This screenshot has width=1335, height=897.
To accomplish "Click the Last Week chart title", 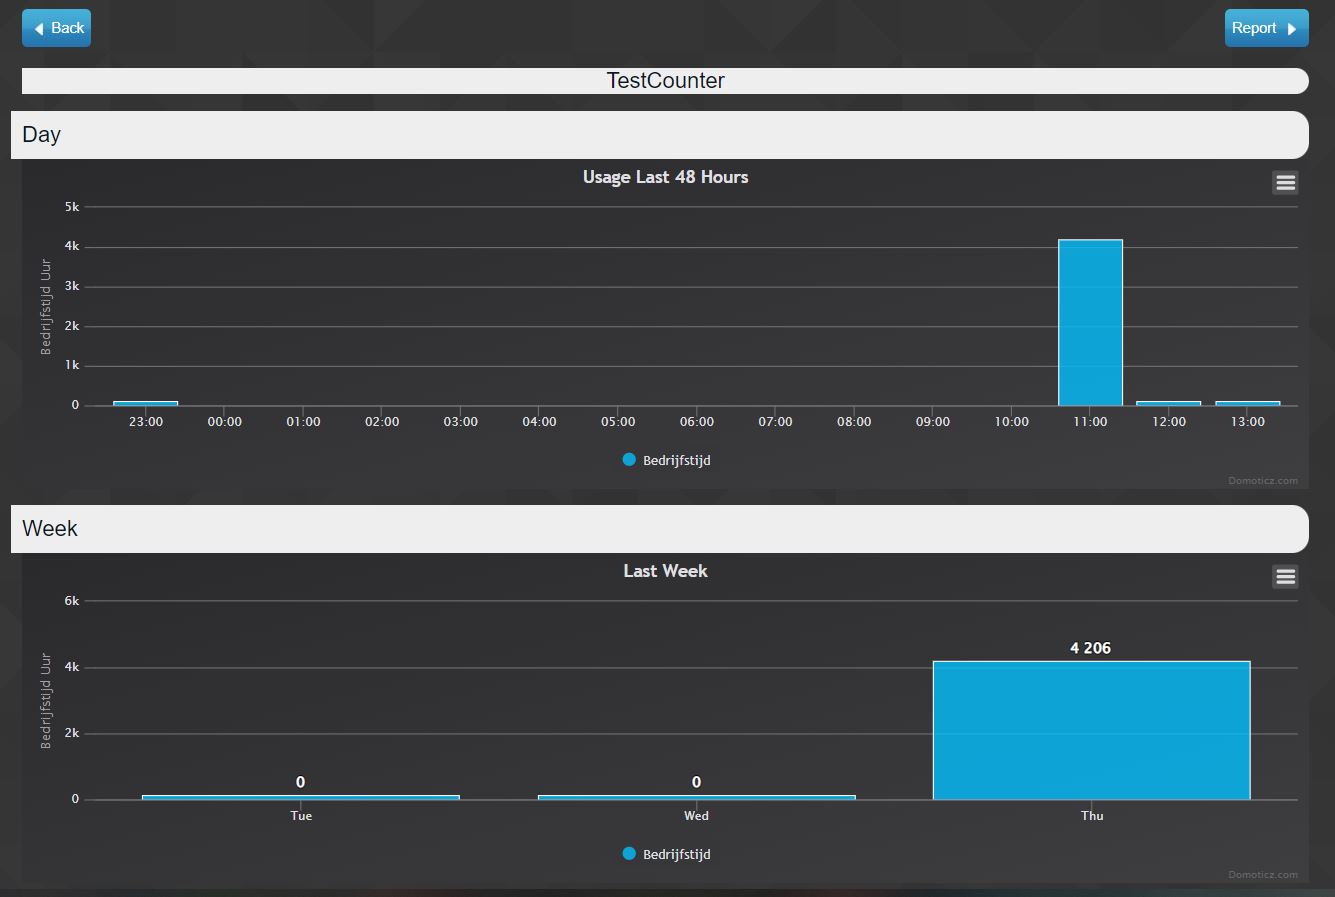I will point(666,571).
